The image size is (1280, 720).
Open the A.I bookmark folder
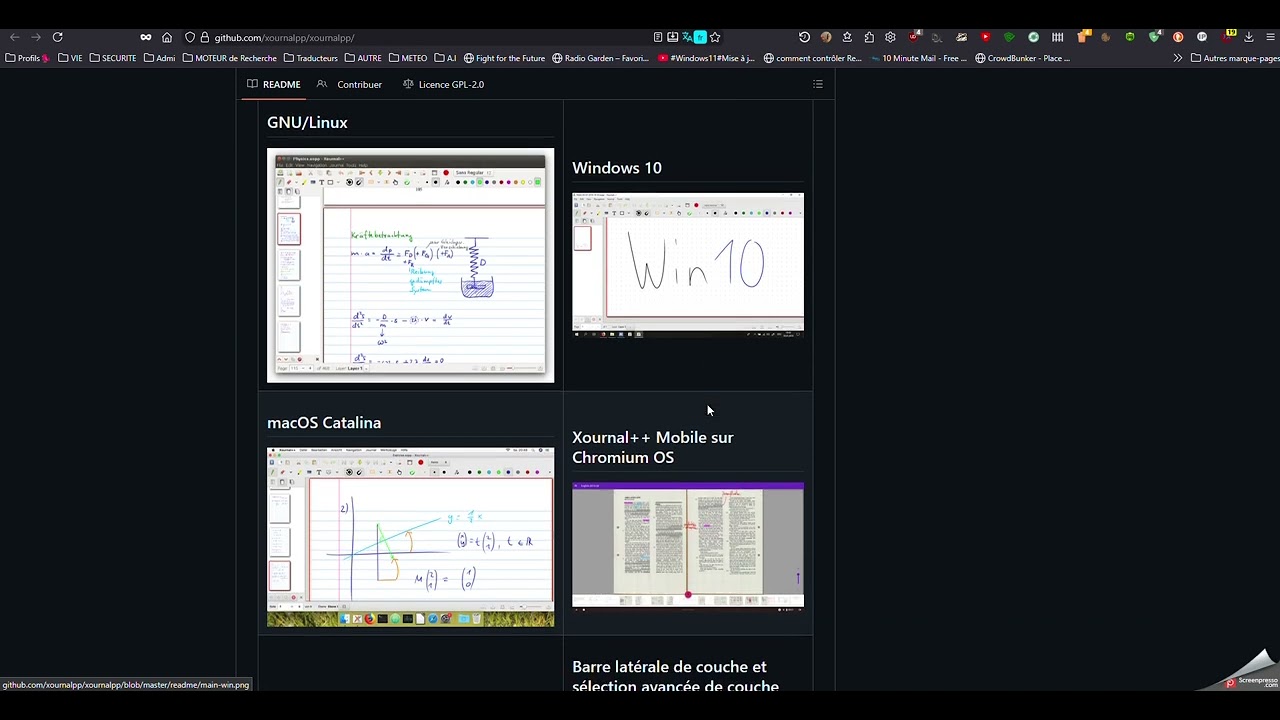pos(445,58)
